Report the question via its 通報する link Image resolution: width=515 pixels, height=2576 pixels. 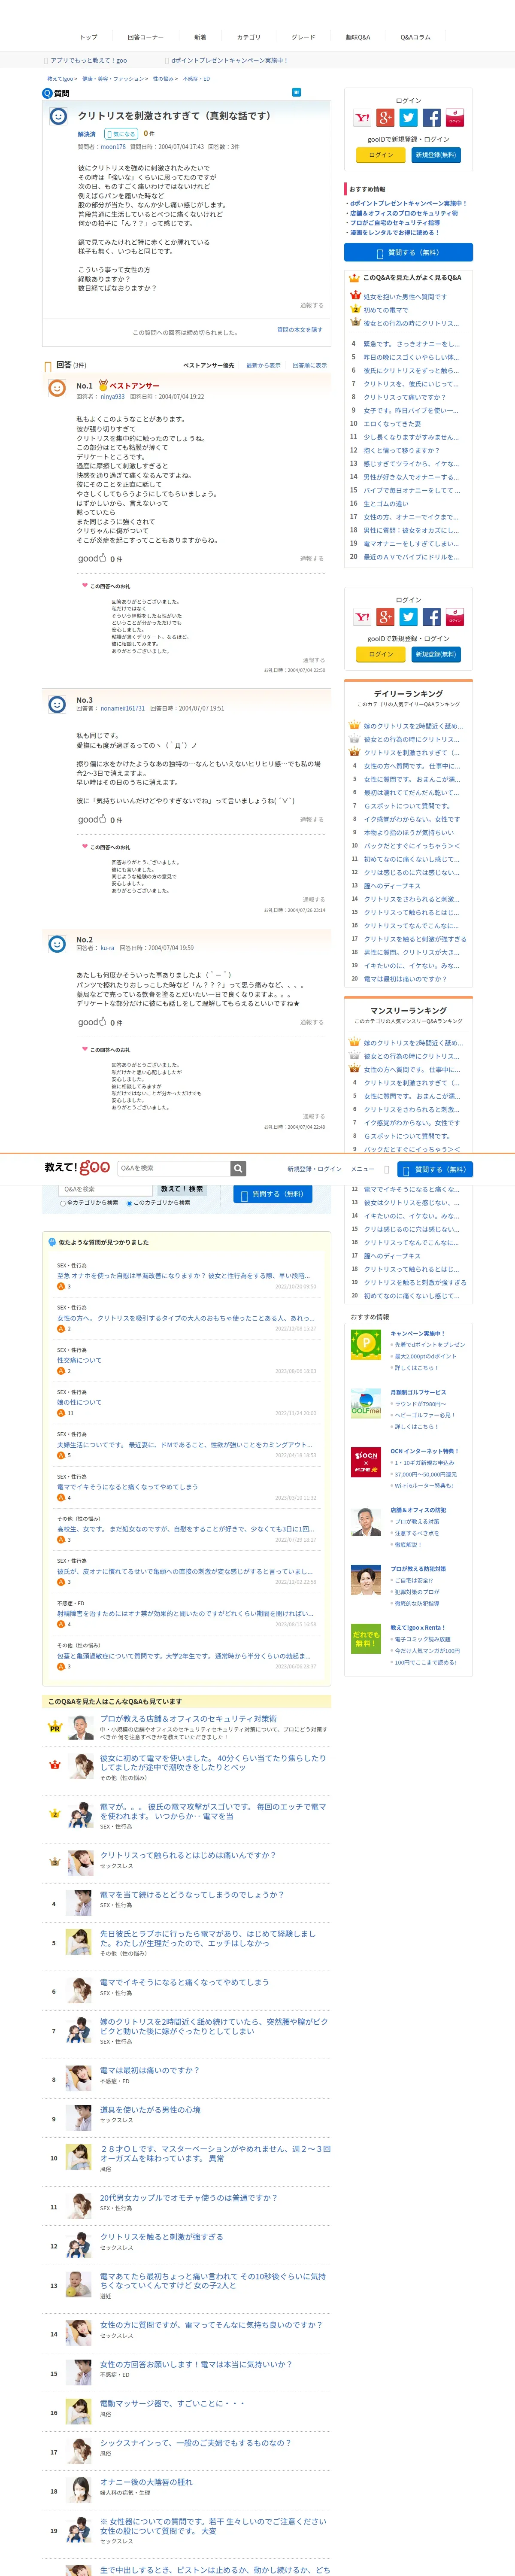311,305
